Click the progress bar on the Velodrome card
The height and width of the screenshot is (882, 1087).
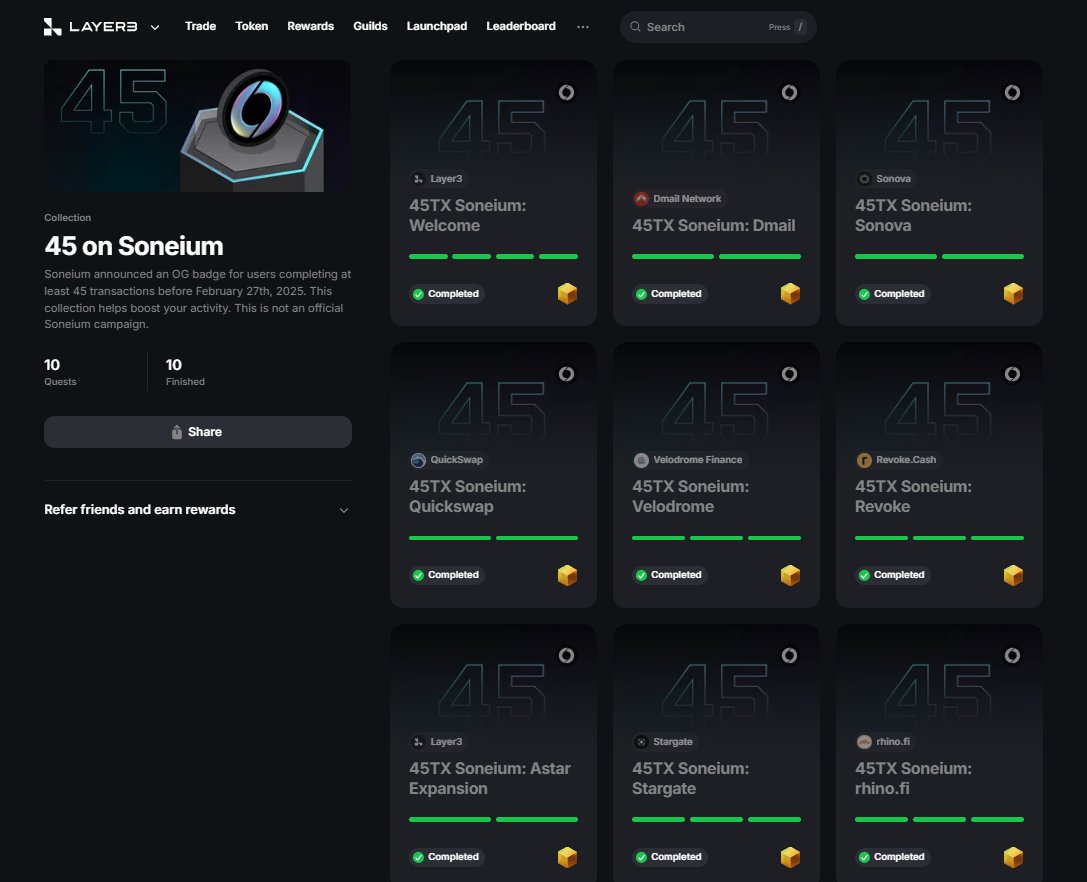716,538
